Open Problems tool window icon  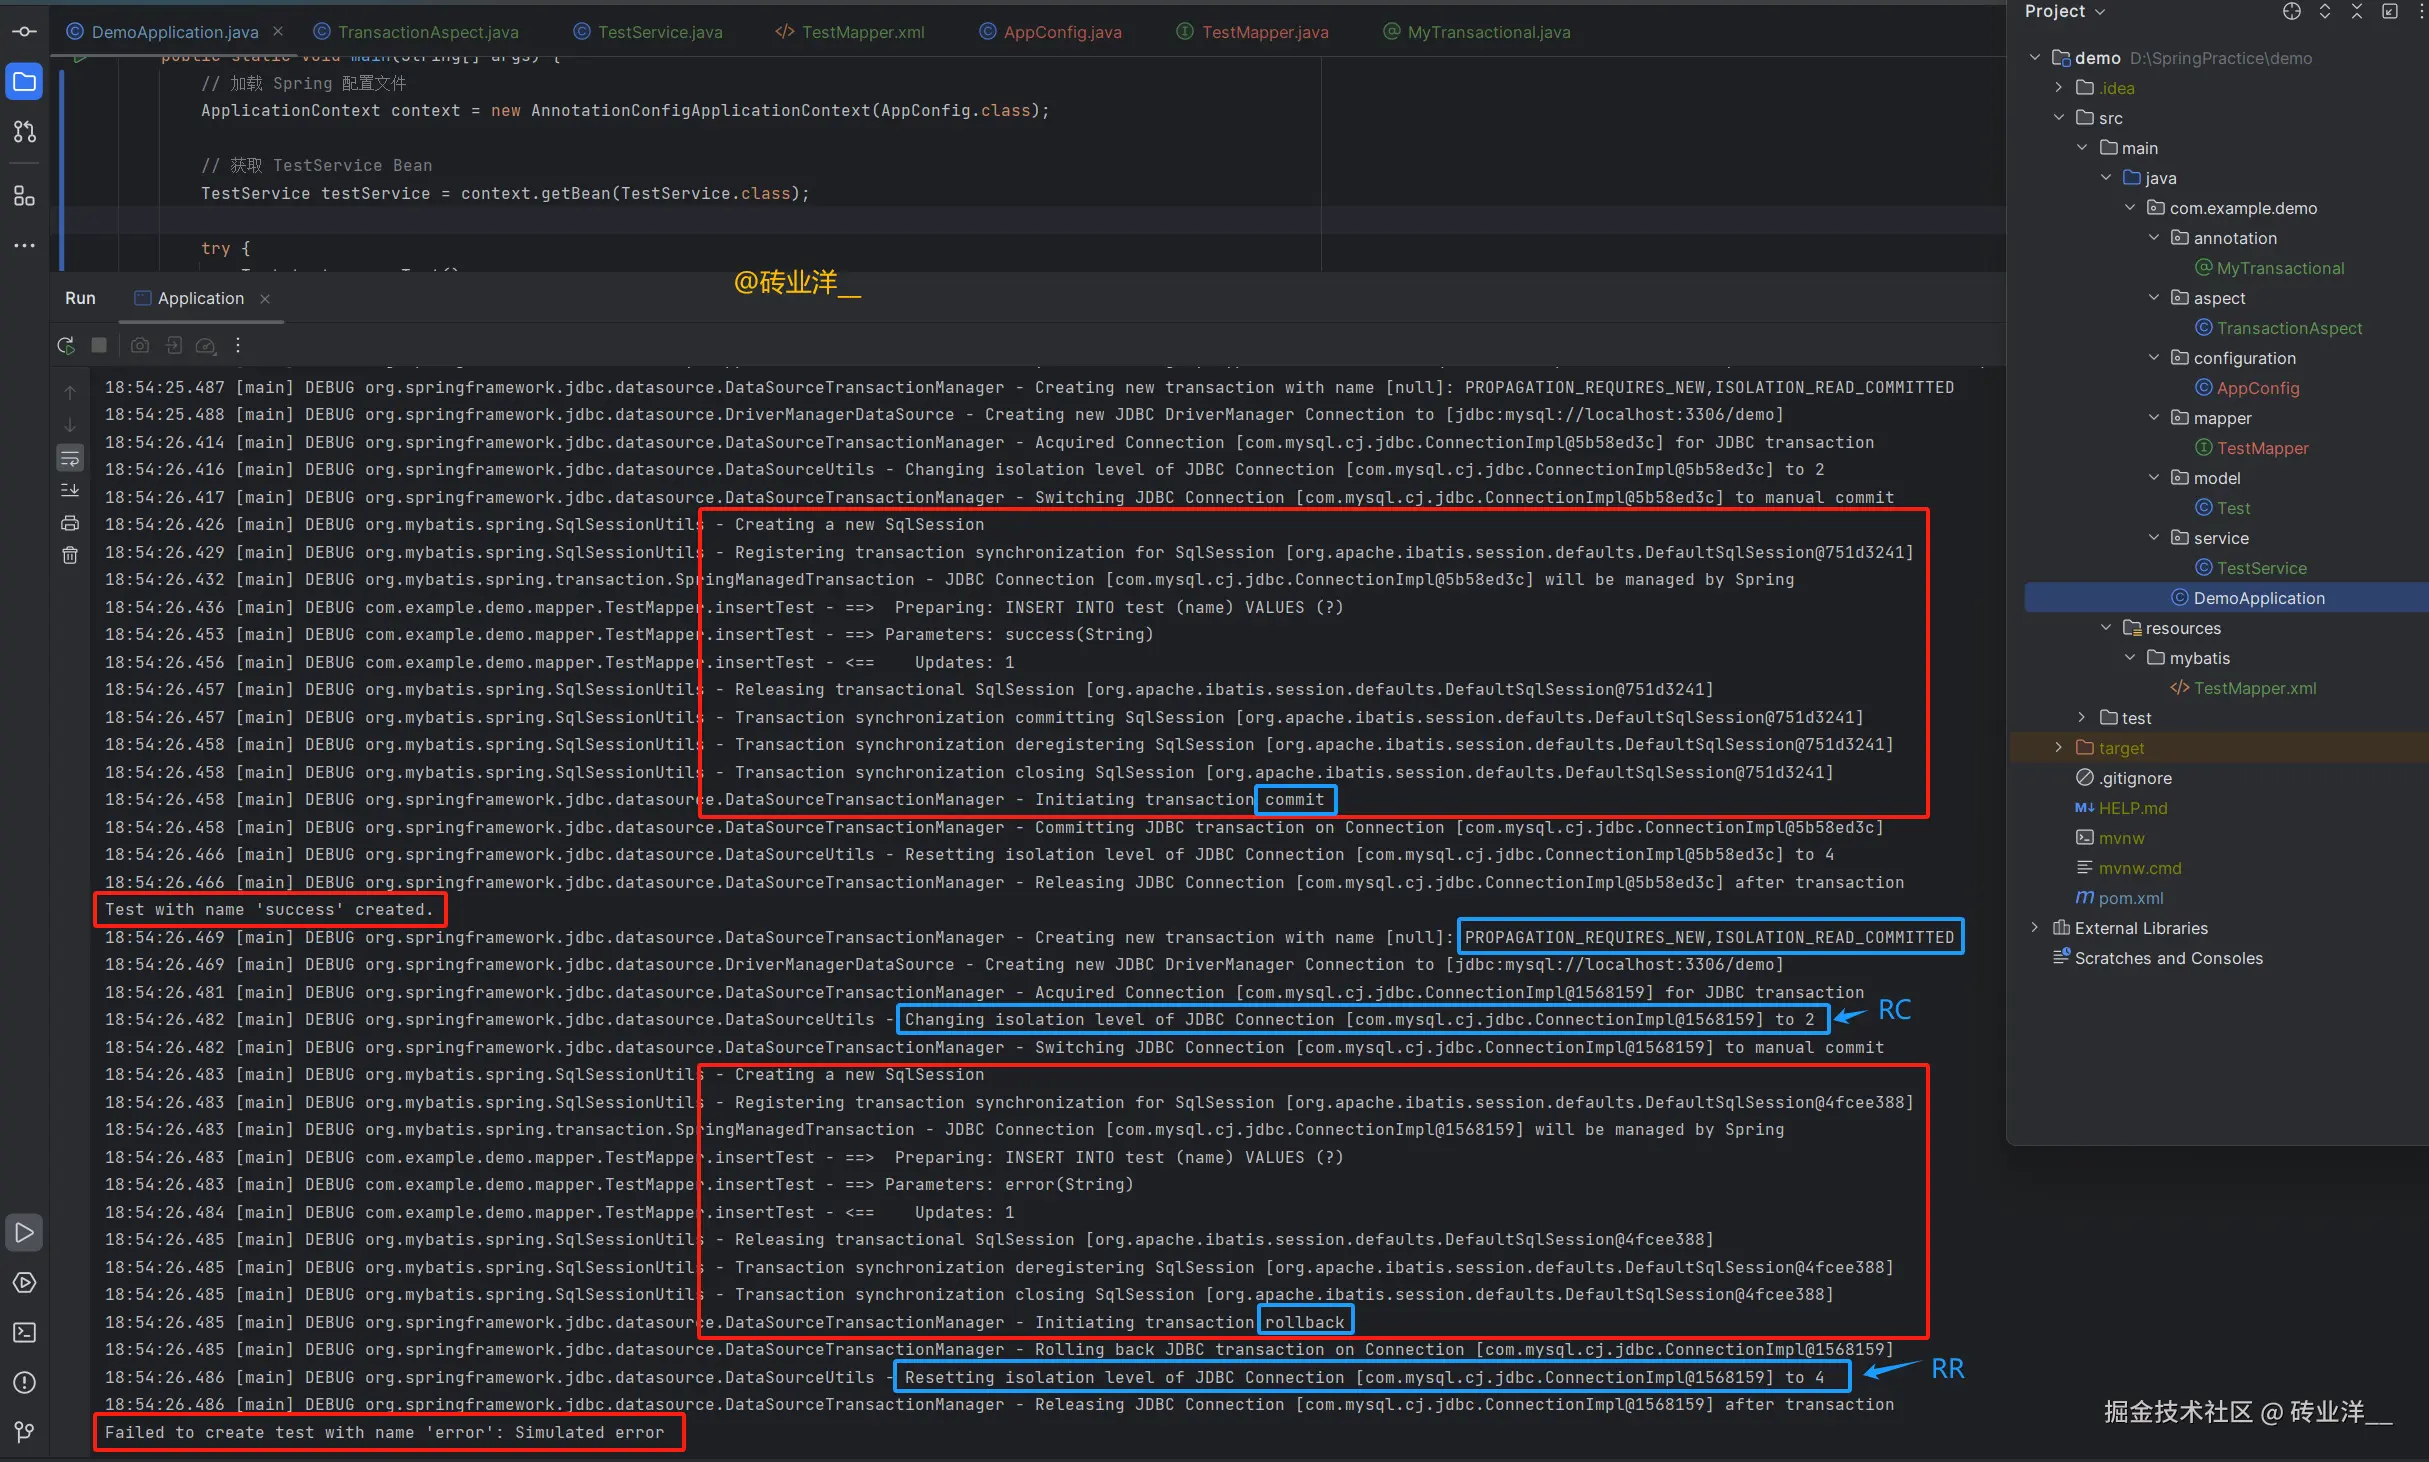pos(24,1382)
